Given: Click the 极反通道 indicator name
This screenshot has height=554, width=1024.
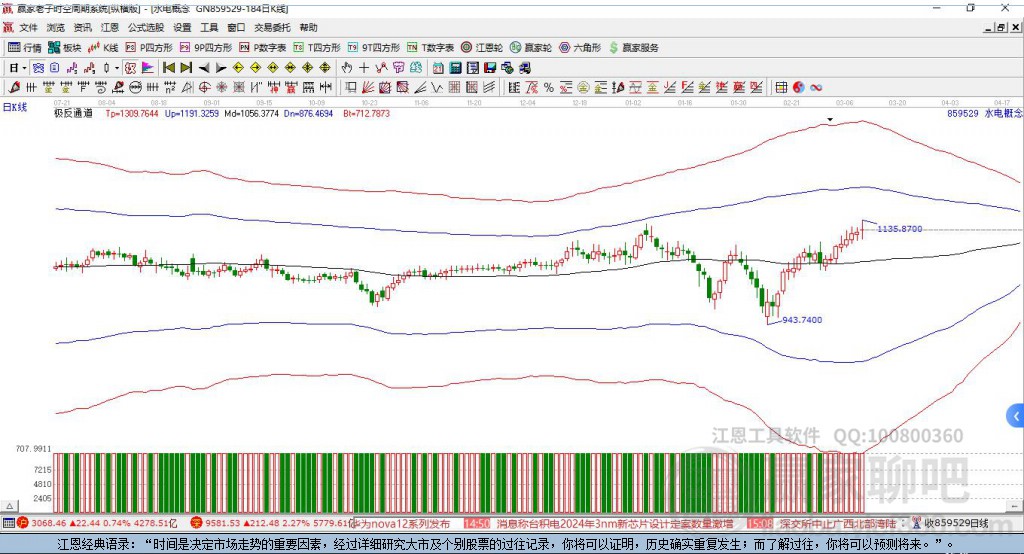Looking at the screenshot, I should (73, 113).
